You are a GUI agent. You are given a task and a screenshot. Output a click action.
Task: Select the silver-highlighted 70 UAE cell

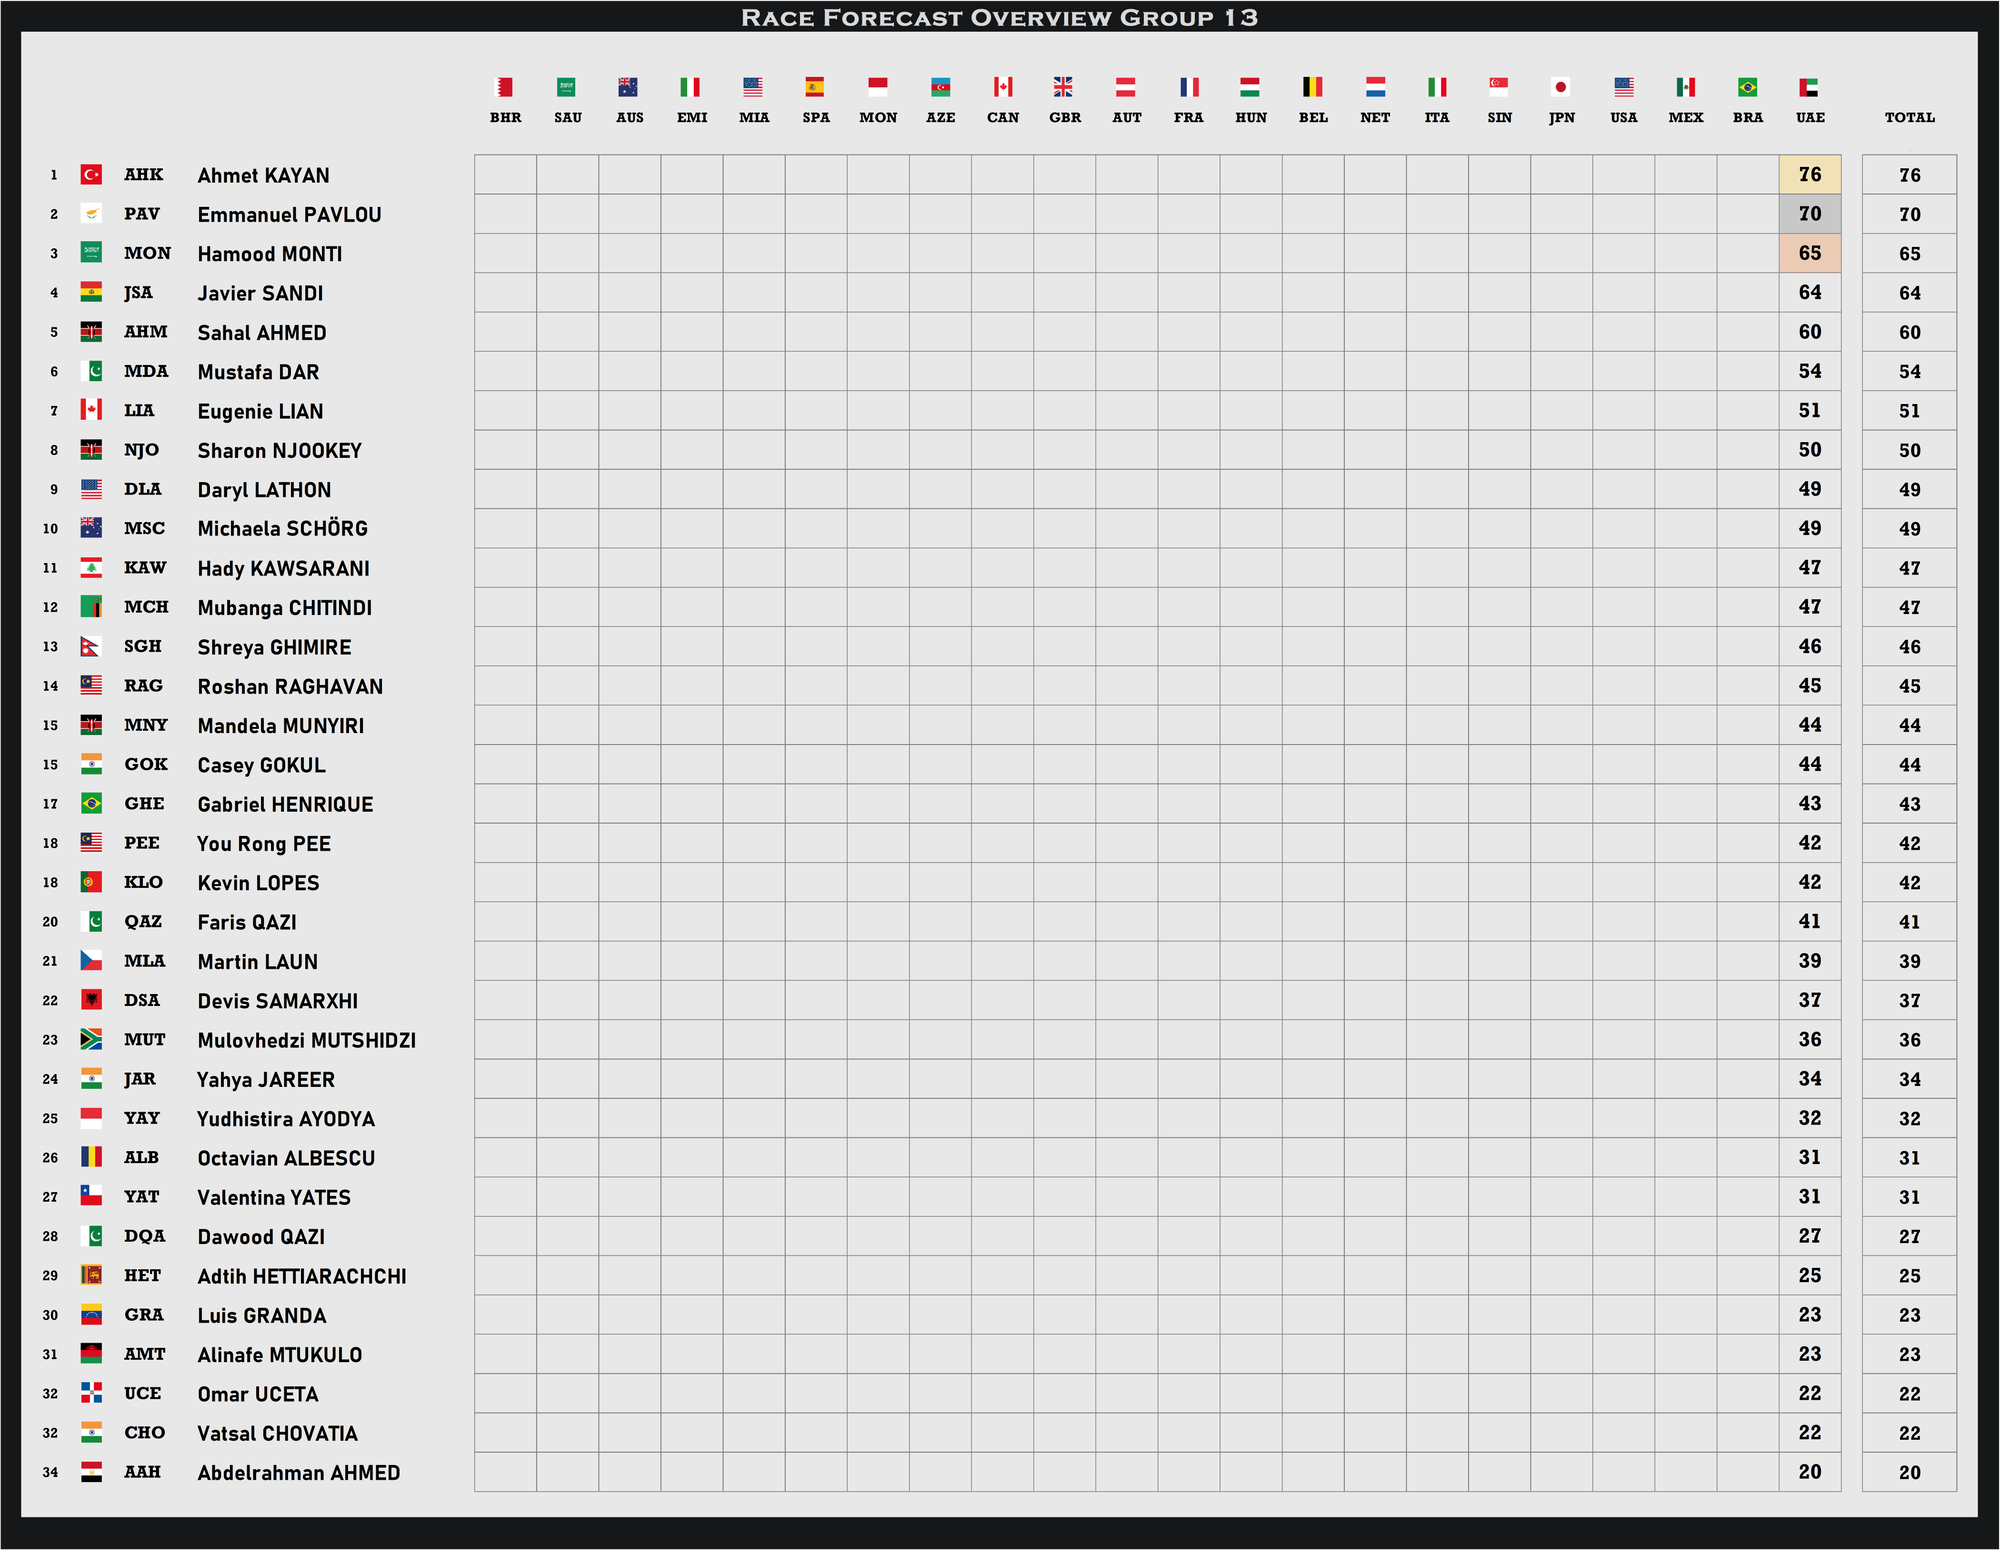[1809, 214]
